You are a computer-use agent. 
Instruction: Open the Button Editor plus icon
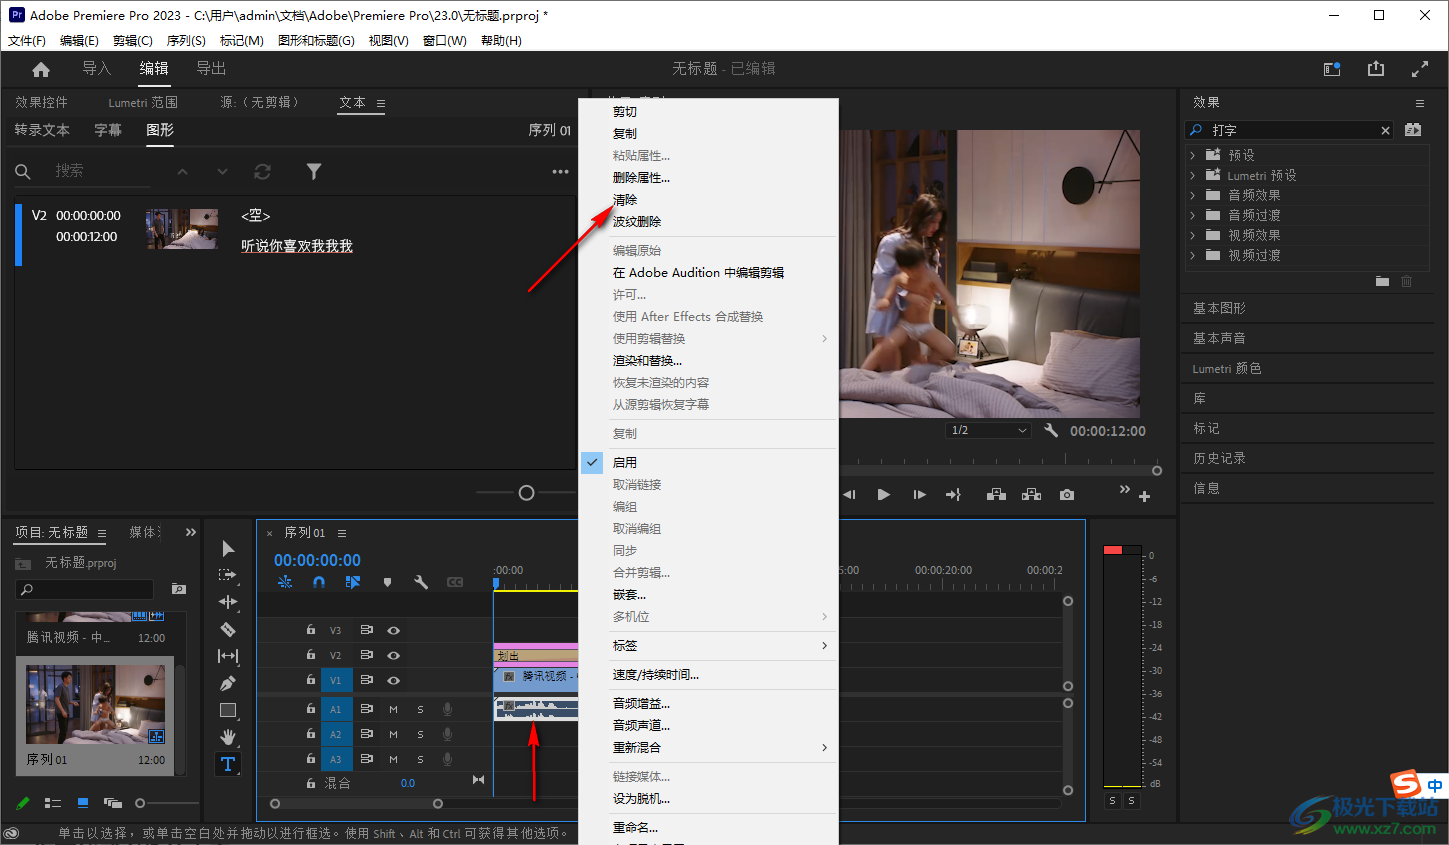pyautogui.click(x=1145, y=496)
